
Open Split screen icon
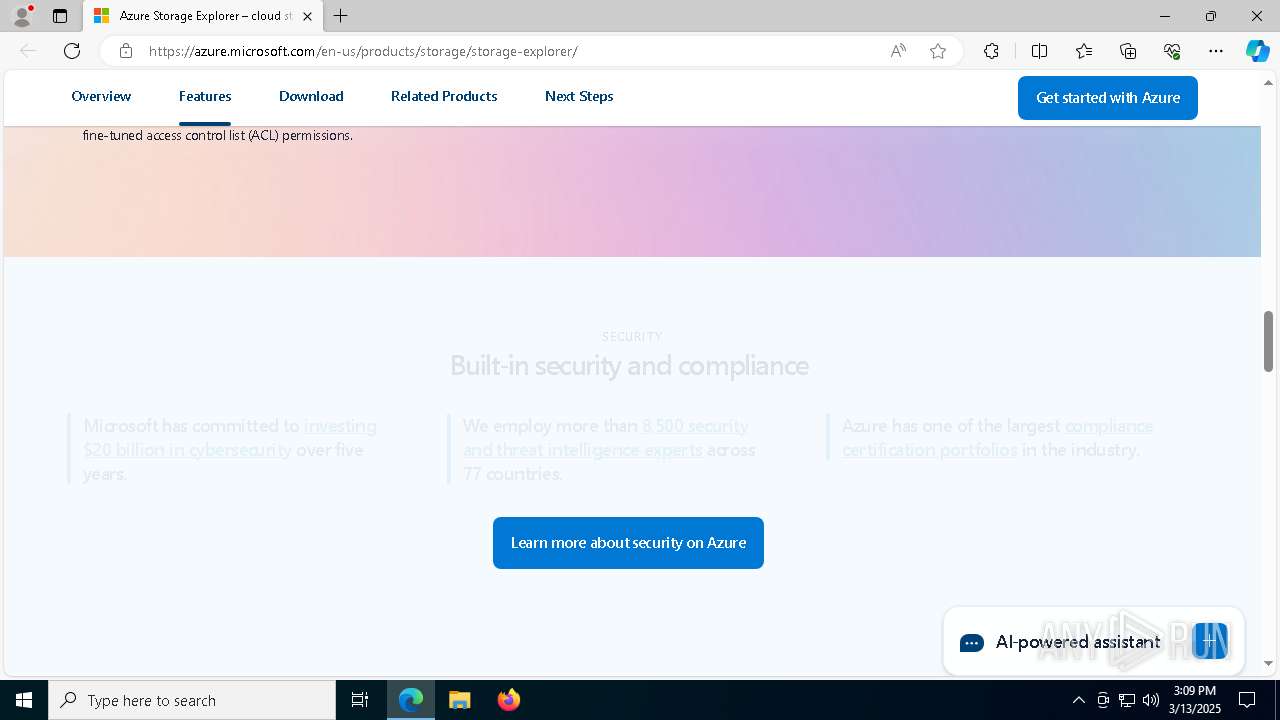pos(1039,51)
